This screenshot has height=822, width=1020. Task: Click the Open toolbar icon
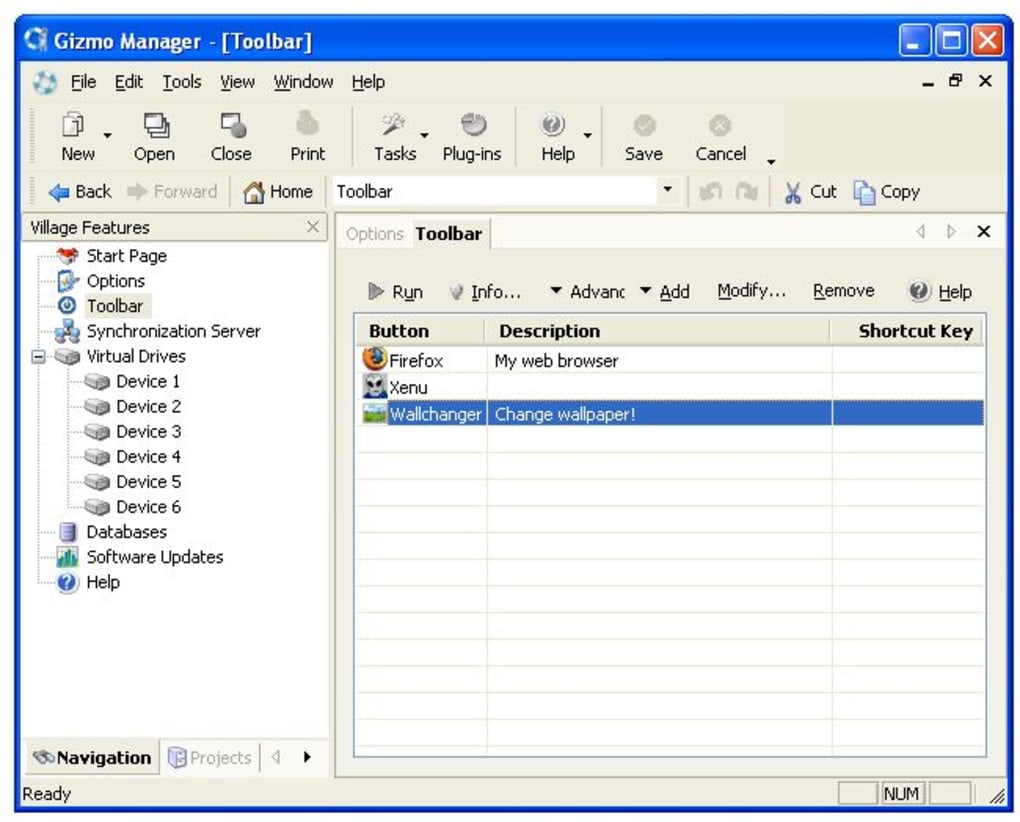155,126
